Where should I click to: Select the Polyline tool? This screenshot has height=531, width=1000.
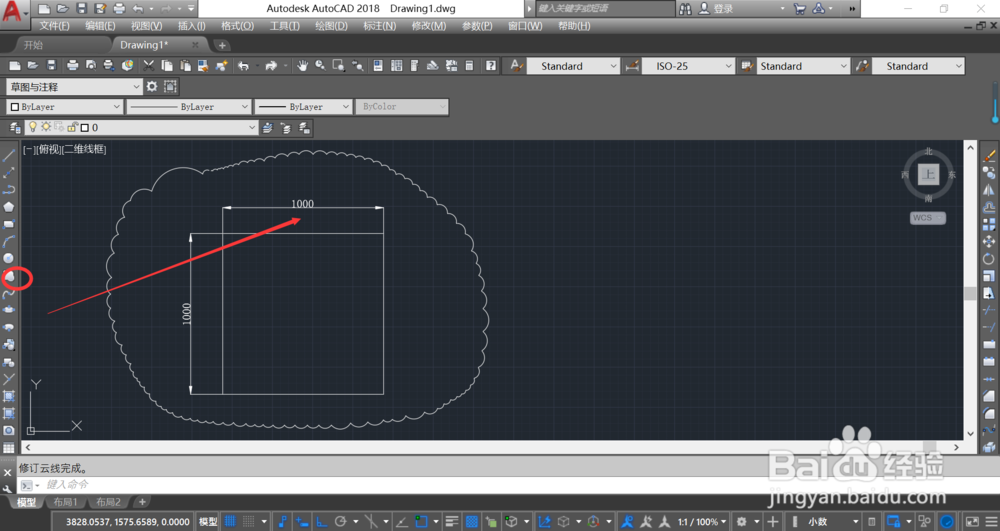[9, 189]
